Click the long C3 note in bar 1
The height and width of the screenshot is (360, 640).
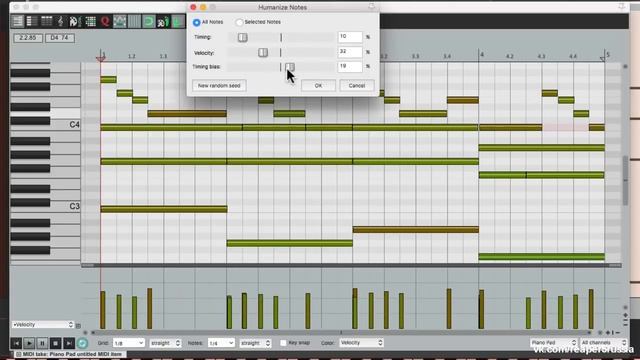pos(164,209)
